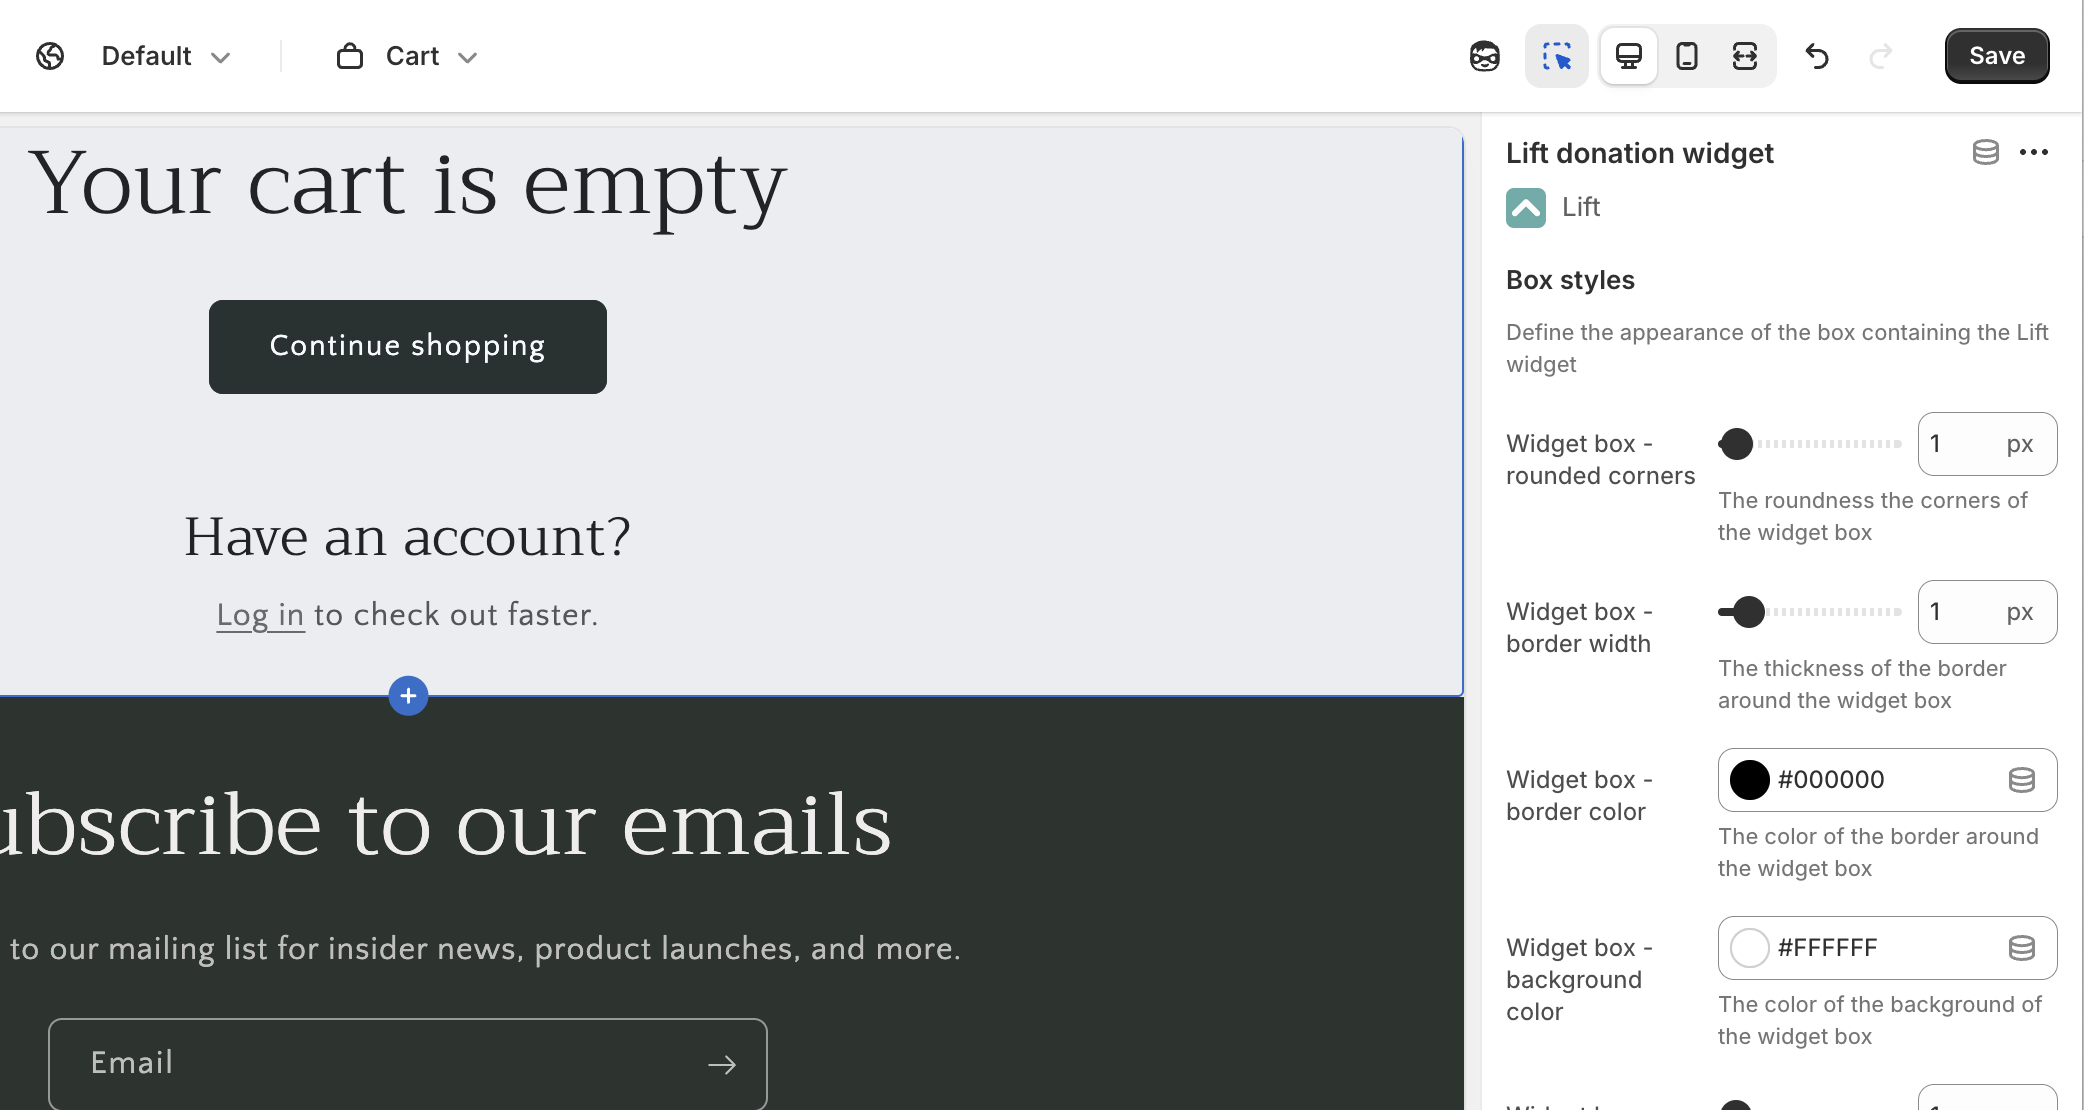Click the blue add section plus button
This screenshot has height=1110, width=2084.
pos(408,696)
